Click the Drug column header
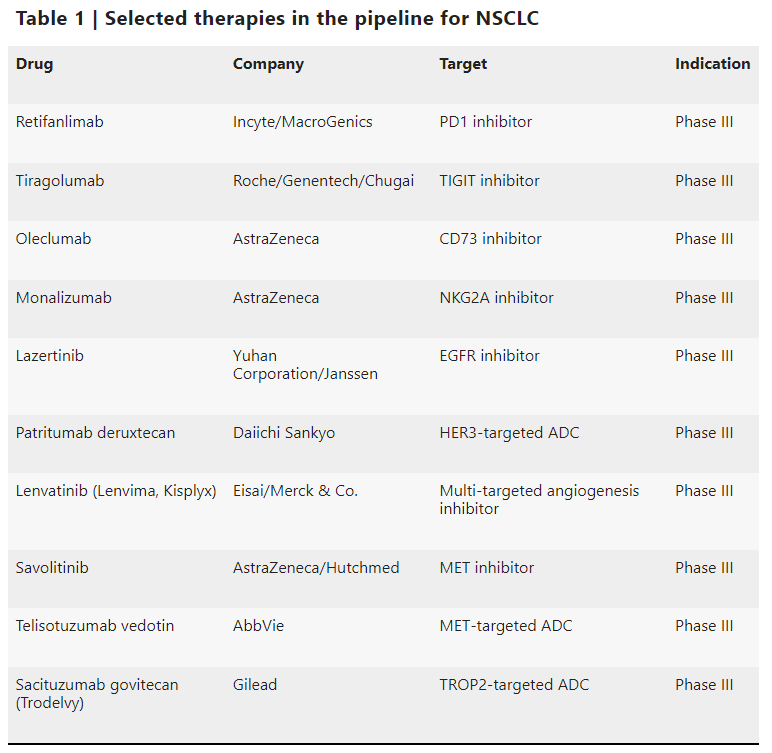This screenshot has height=753, width=772. [35, 64]
